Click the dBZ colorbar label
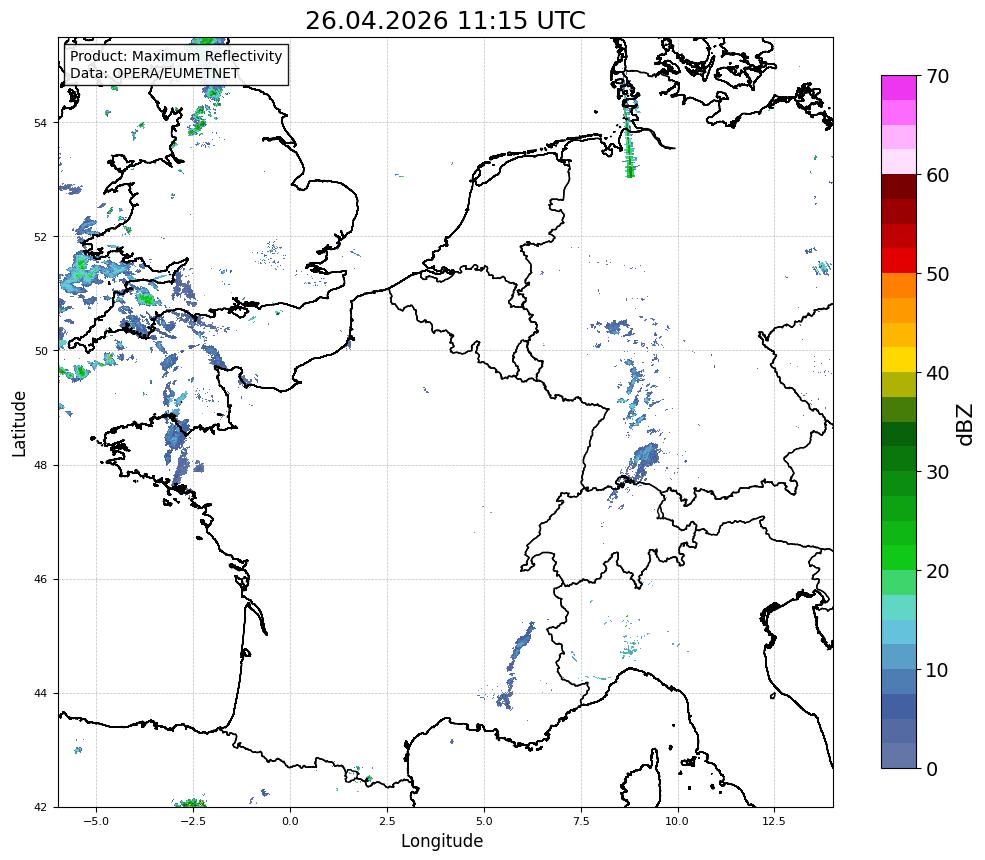 point(966,424)
